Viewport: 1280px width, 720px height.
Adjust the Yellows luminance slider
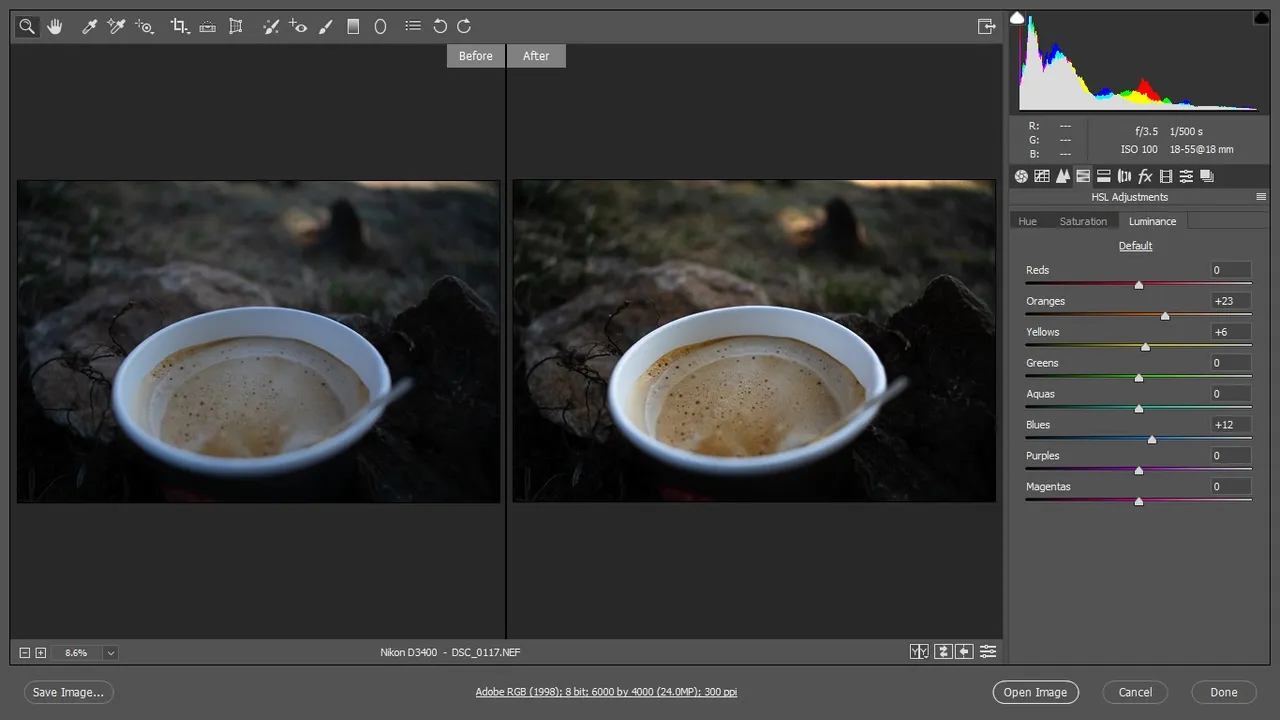pos(1145,347)
